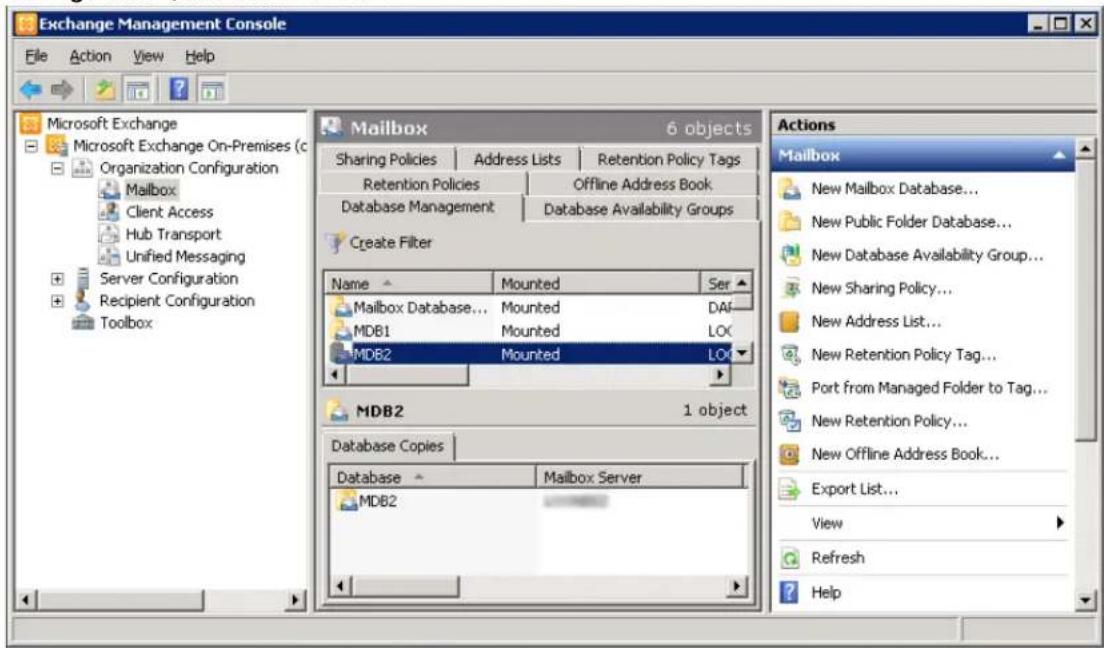Click the New Database Availability Group icon
This screenshot has width=1104, height=648.
[x=790, y=255]
